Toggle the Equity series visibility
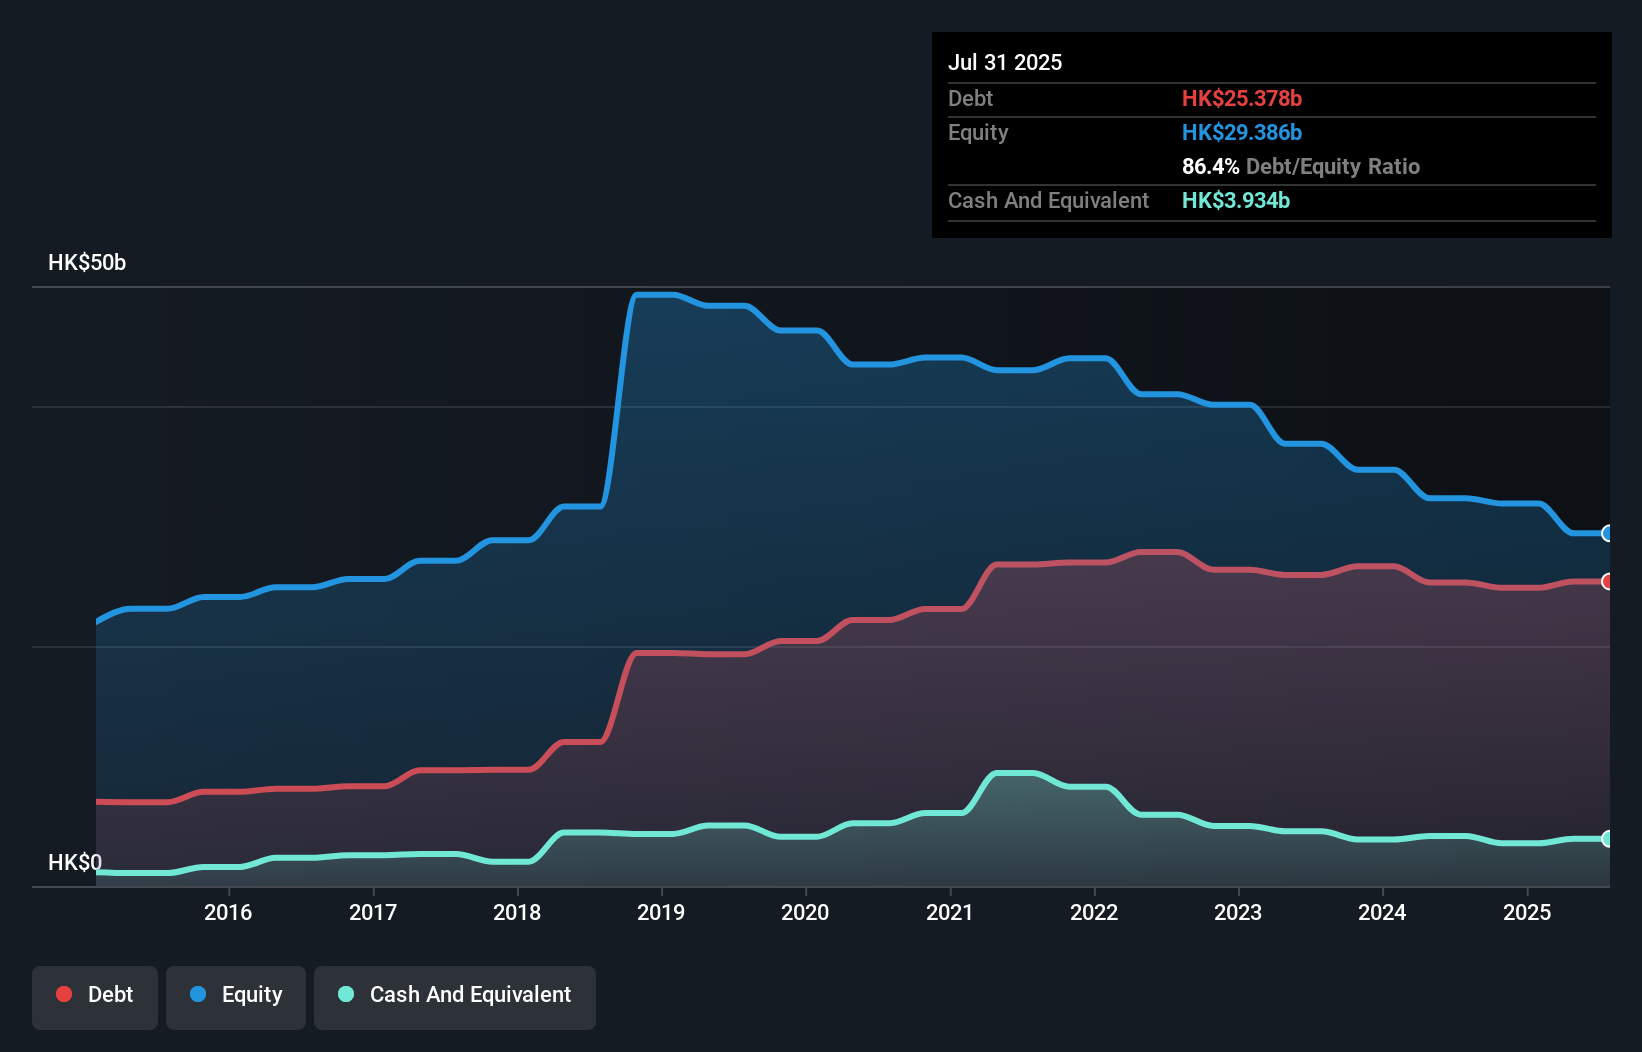Image resolution: width=1642 pixels, height=1052 pixels. pos(235,997)
